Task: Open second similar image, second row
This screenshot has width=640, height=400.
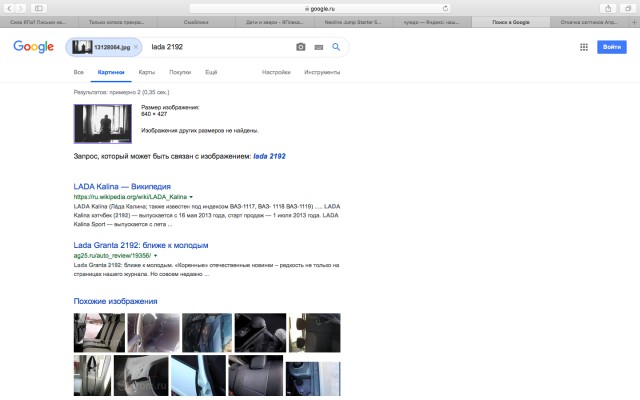Action: [x=141, y=376]
